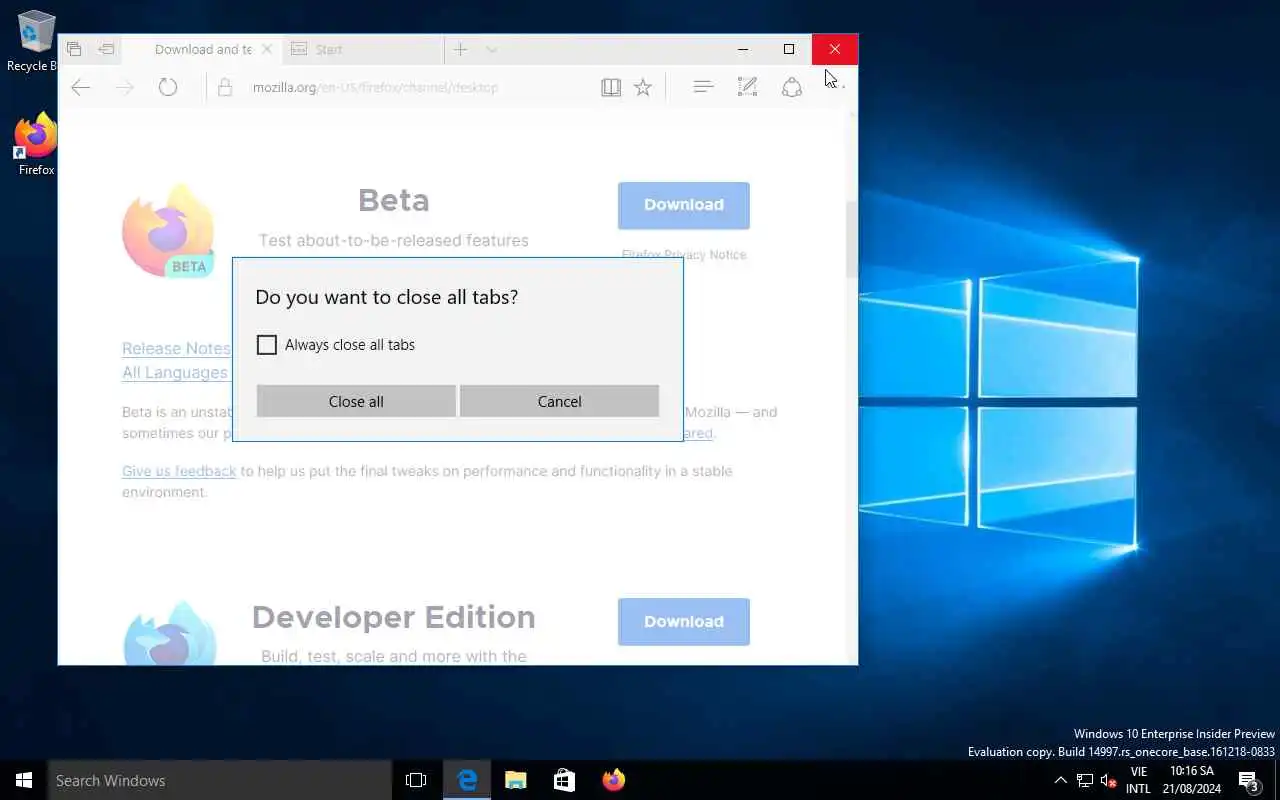Click the page vertical scrollbar thumb
The width and height of the screenshot is (1280, 800).
tap(852, 238)
